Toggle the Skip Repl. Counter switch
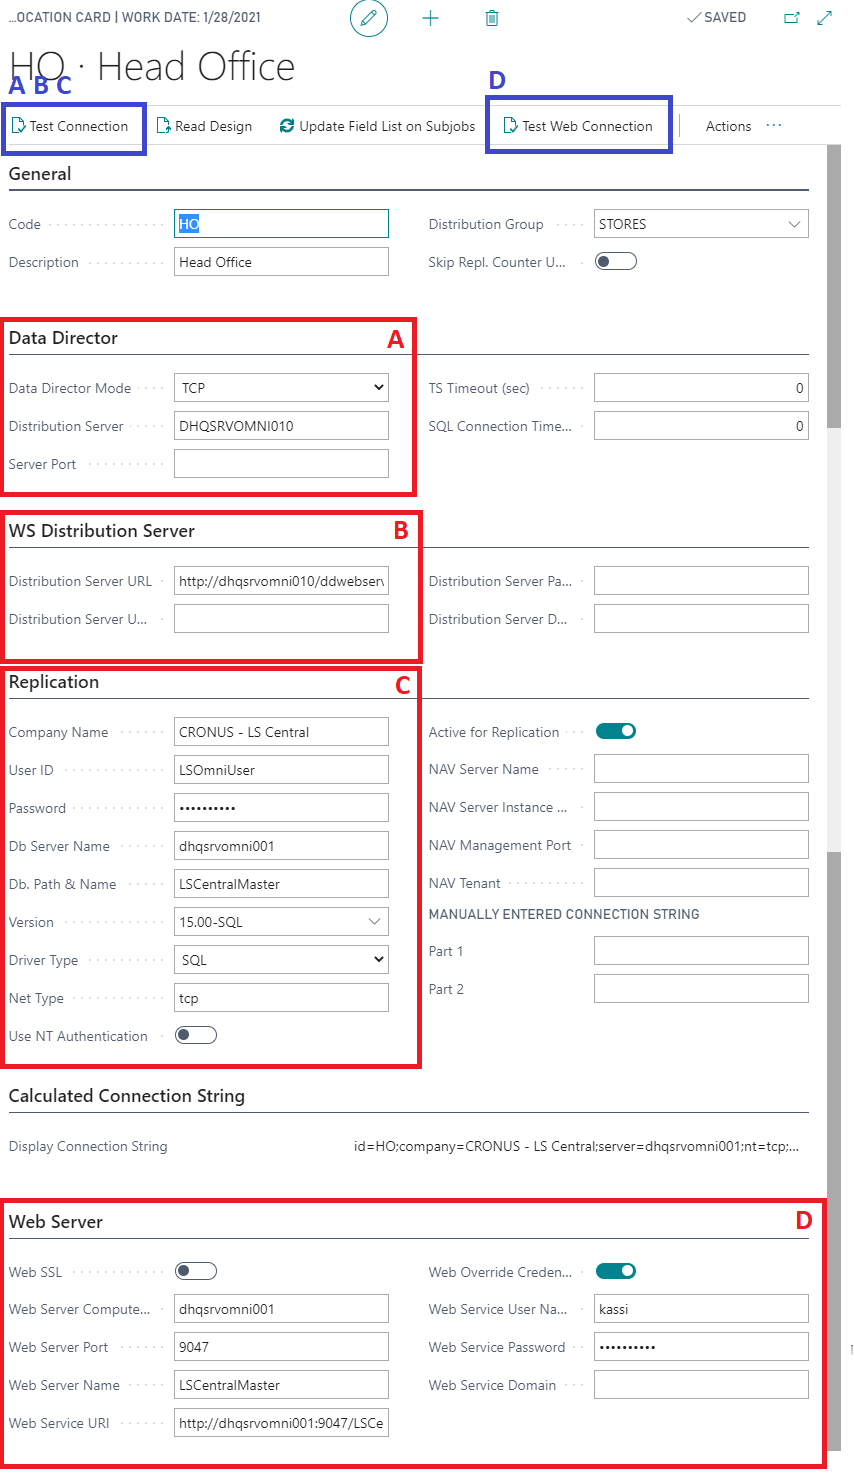The height and width of the screenshot is (1478, 854). point(615,262)
